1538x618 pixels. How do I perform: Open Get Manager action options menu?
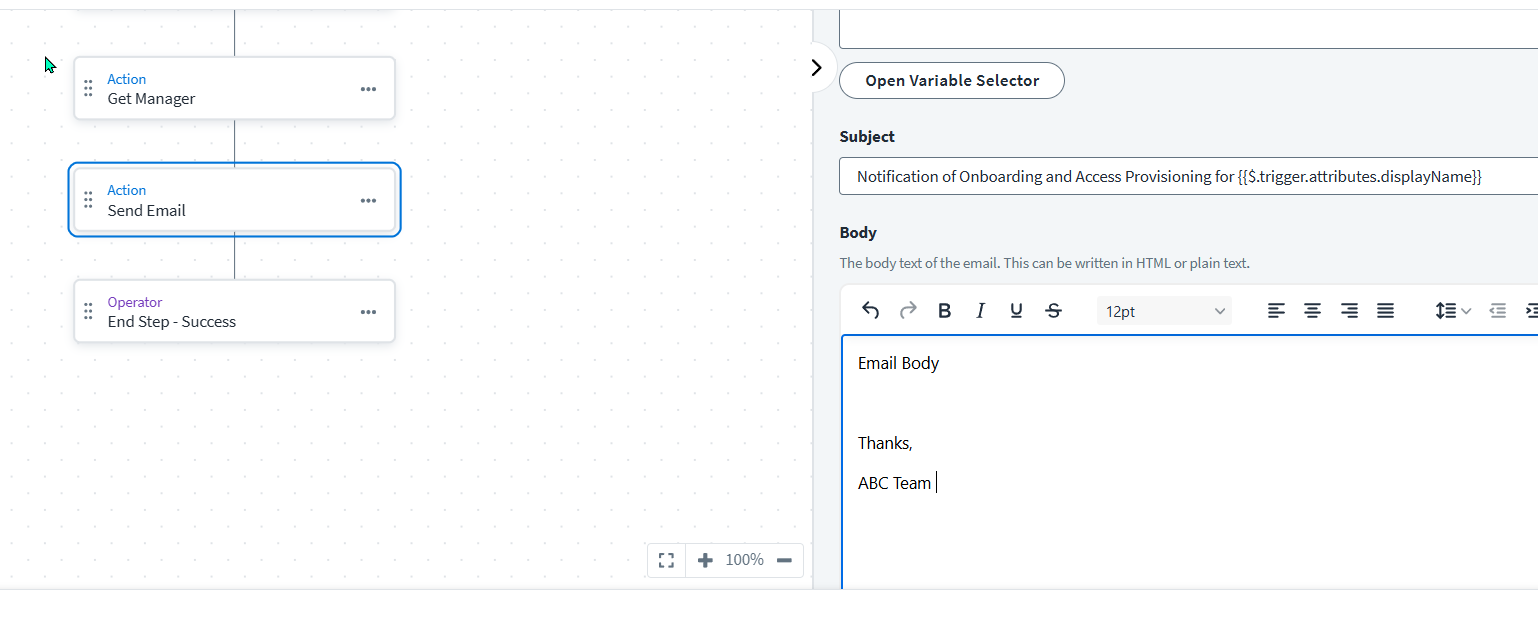tap(368, 89)
